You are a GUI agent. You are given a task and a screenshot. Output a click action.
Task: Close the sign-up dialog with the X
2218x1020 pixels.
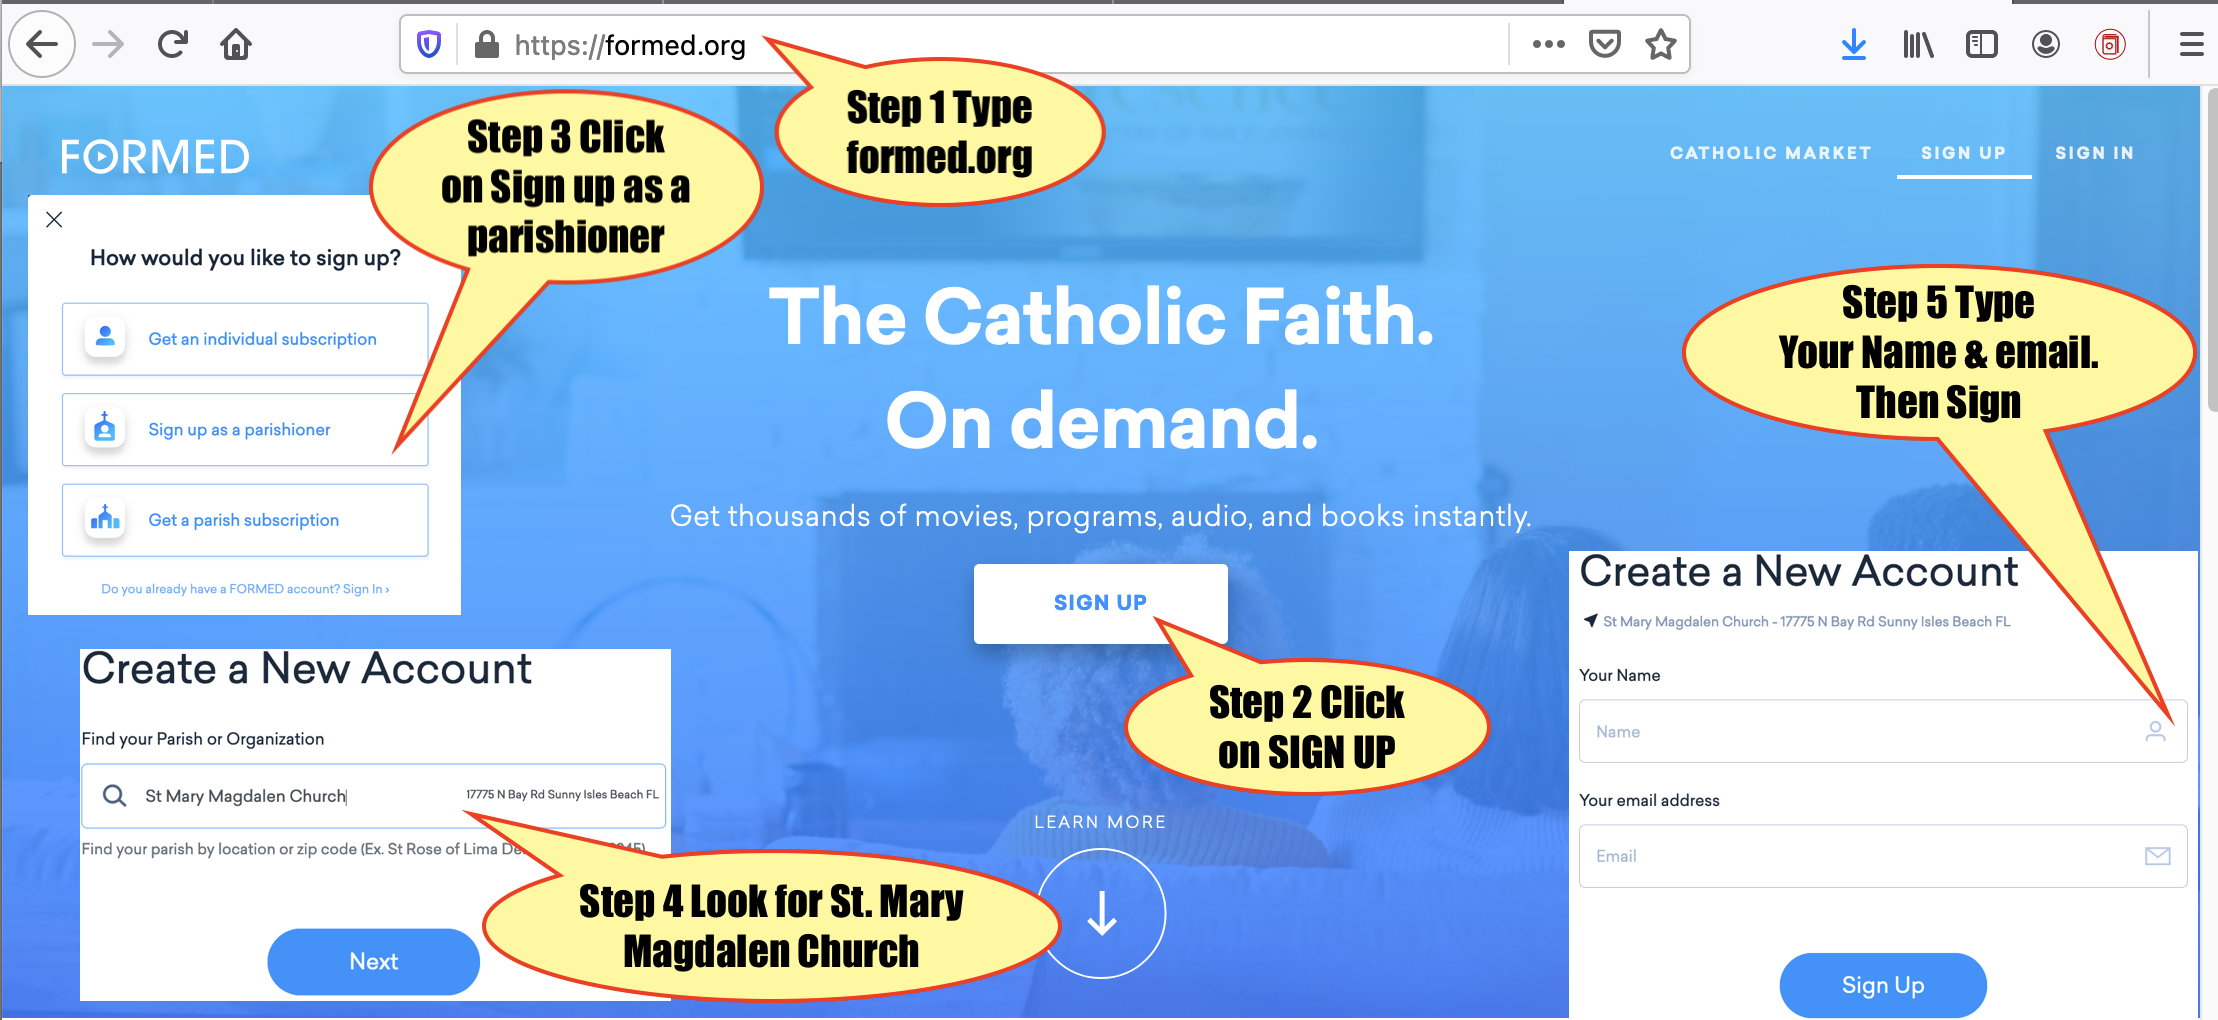point(54,219)
